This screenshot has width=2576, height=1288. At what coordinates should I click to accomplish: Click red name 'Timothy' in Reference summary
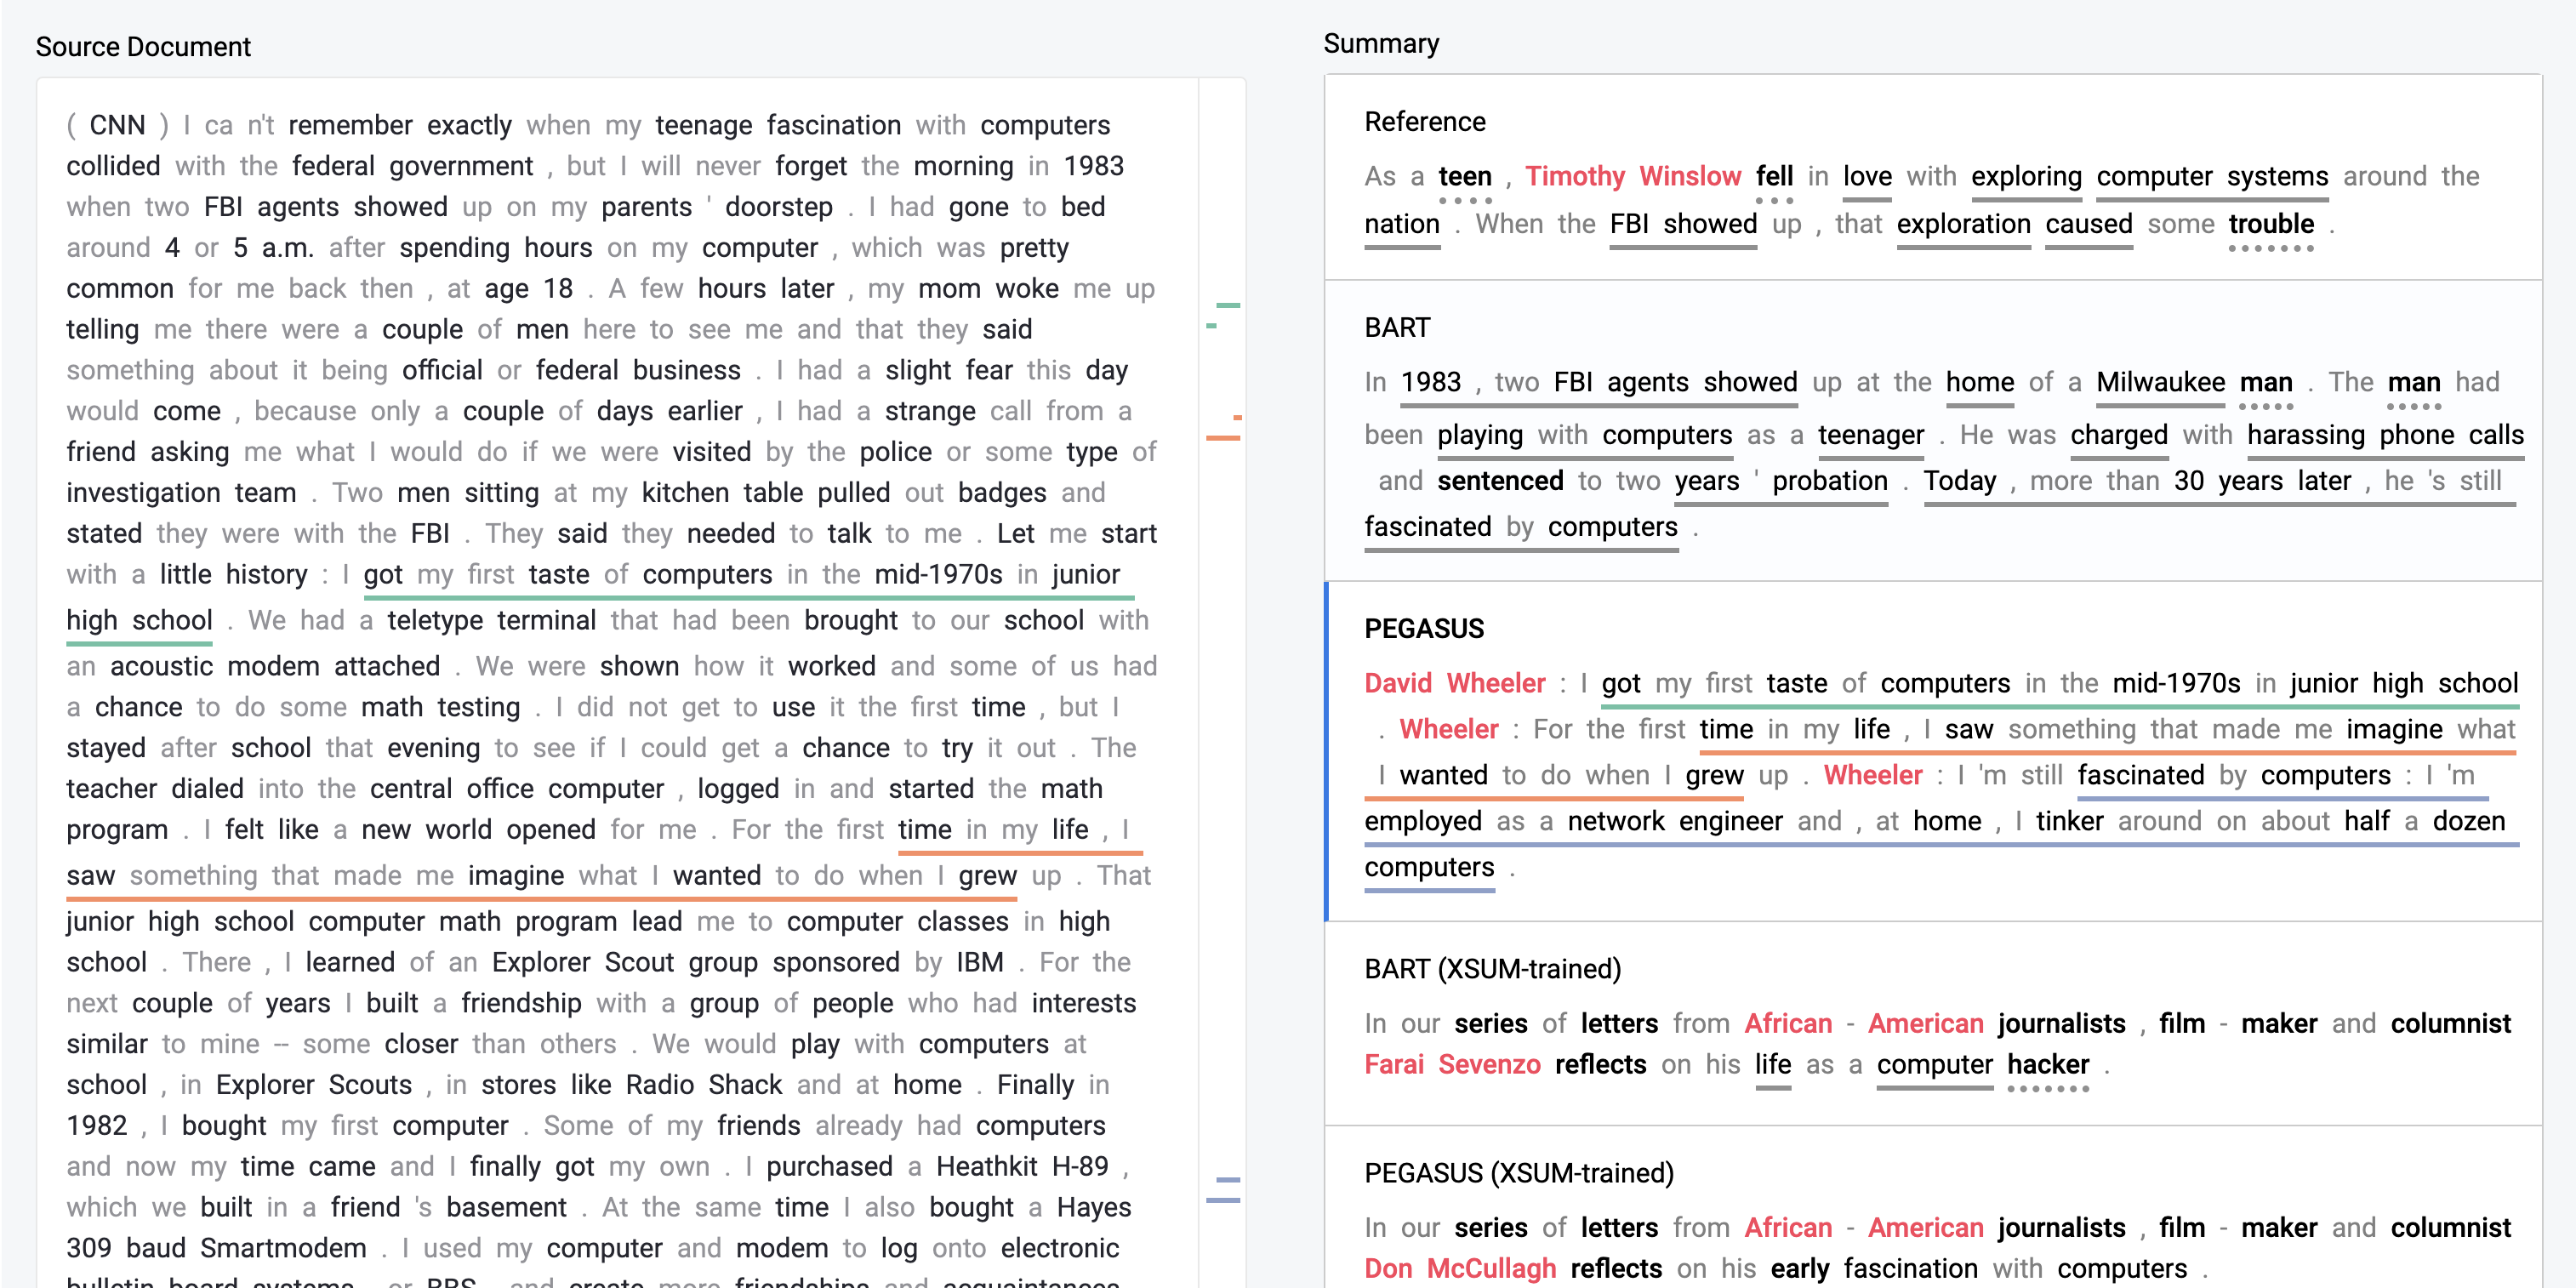click(x=1574, y=176)
